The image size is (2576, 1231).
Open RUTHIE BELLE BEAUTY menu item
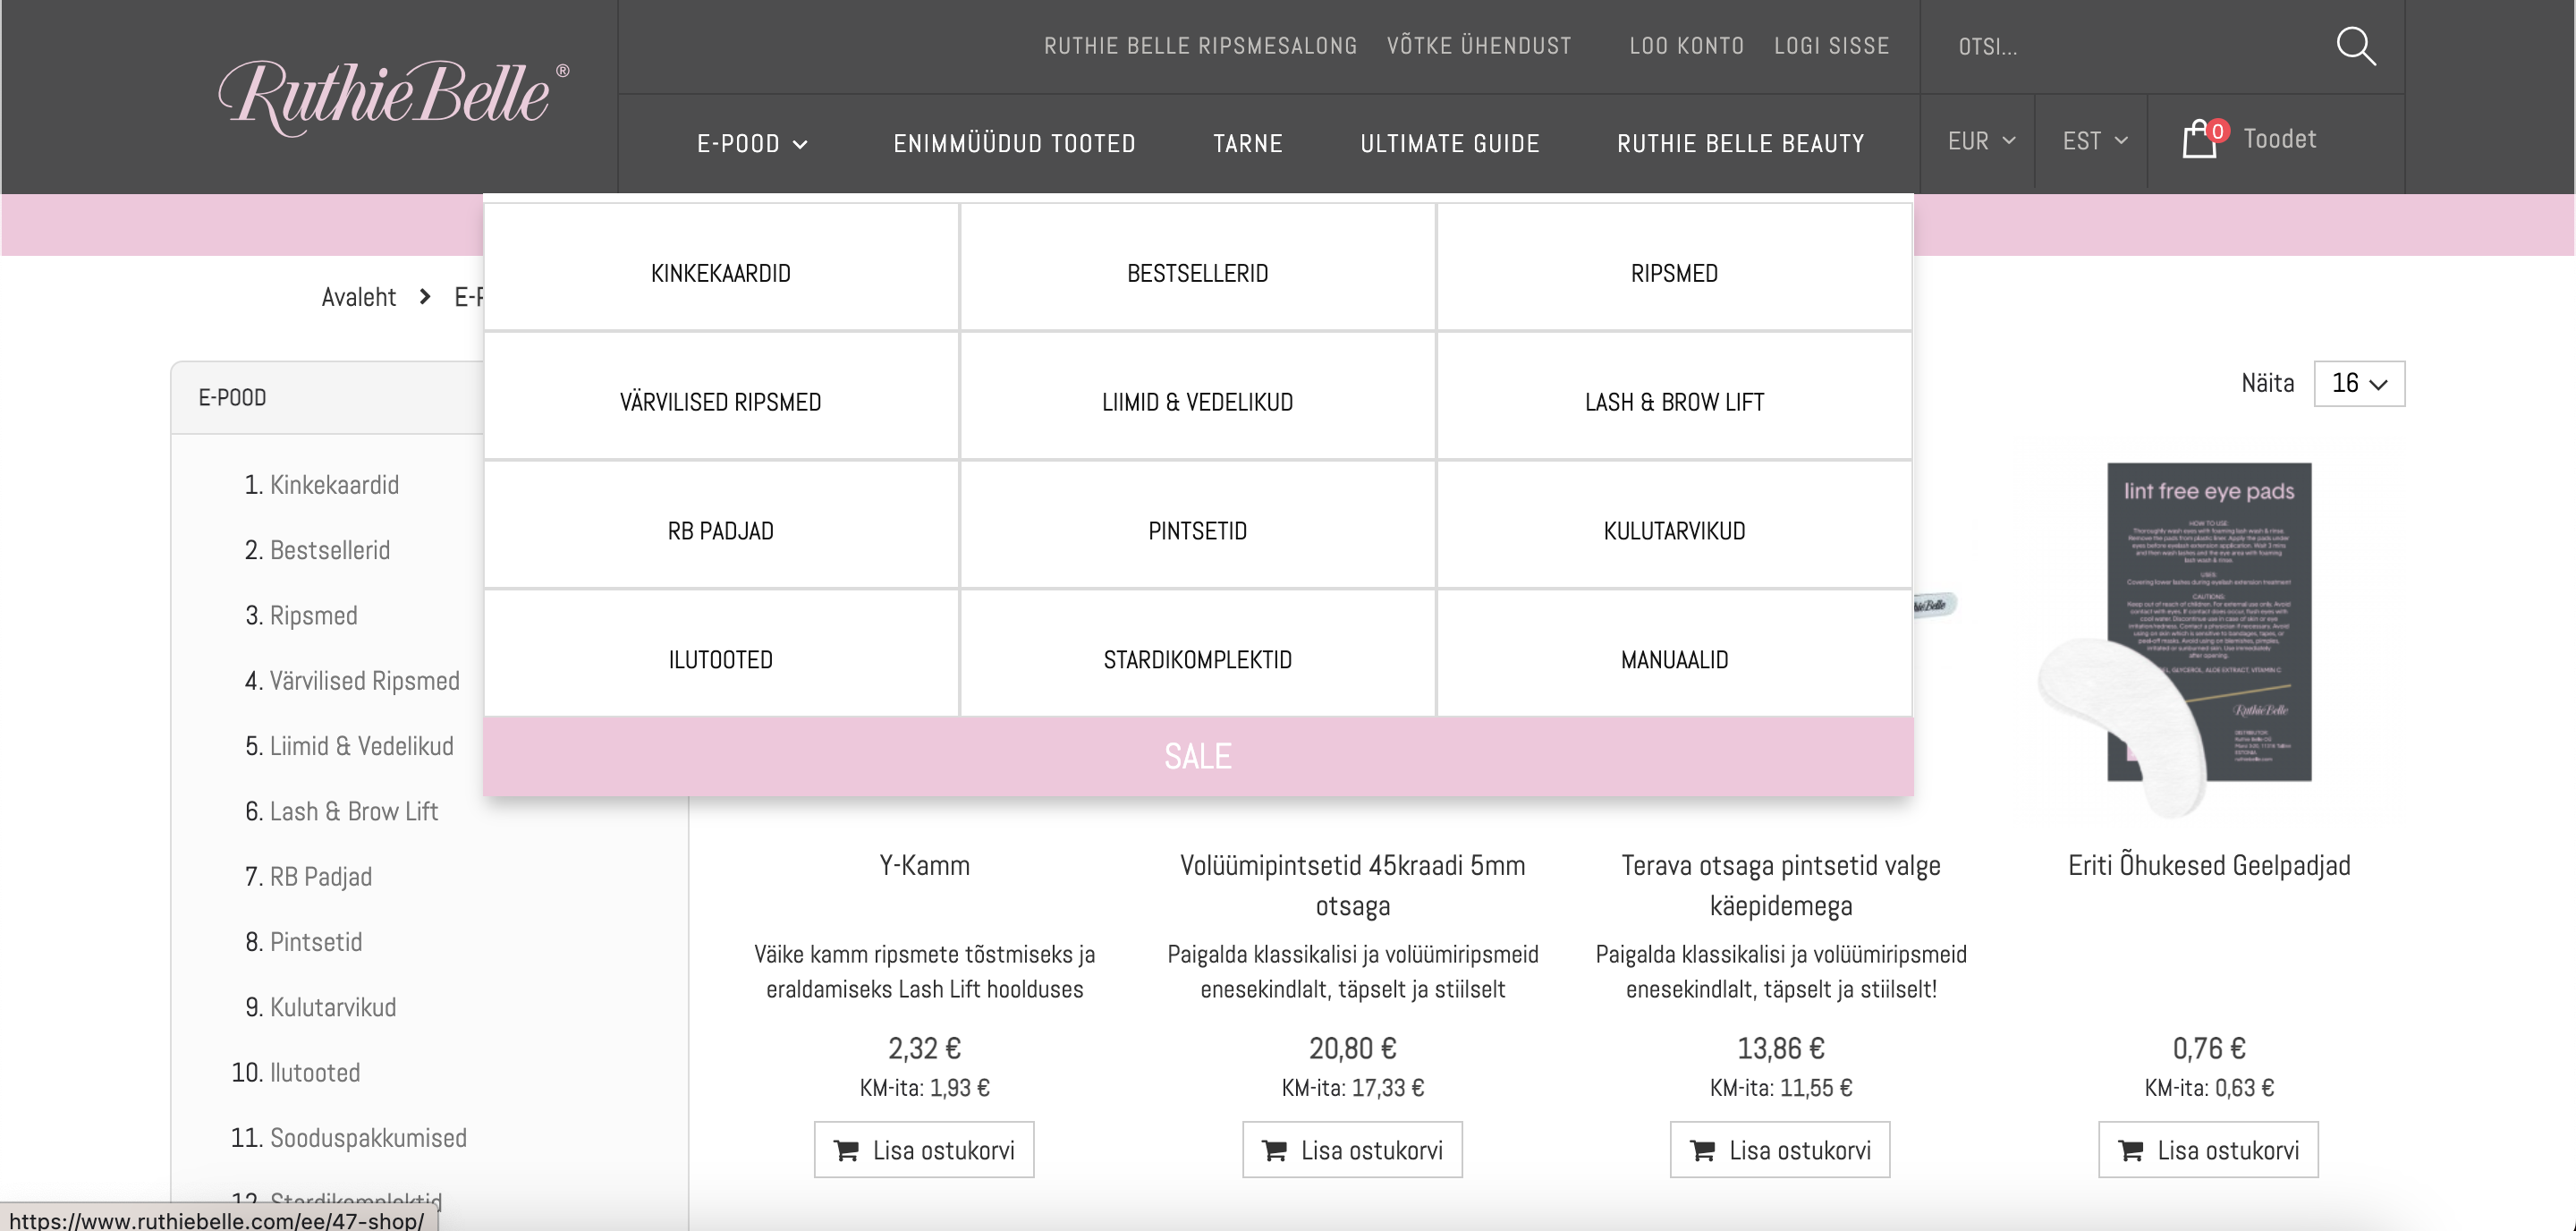[1740, 144]
